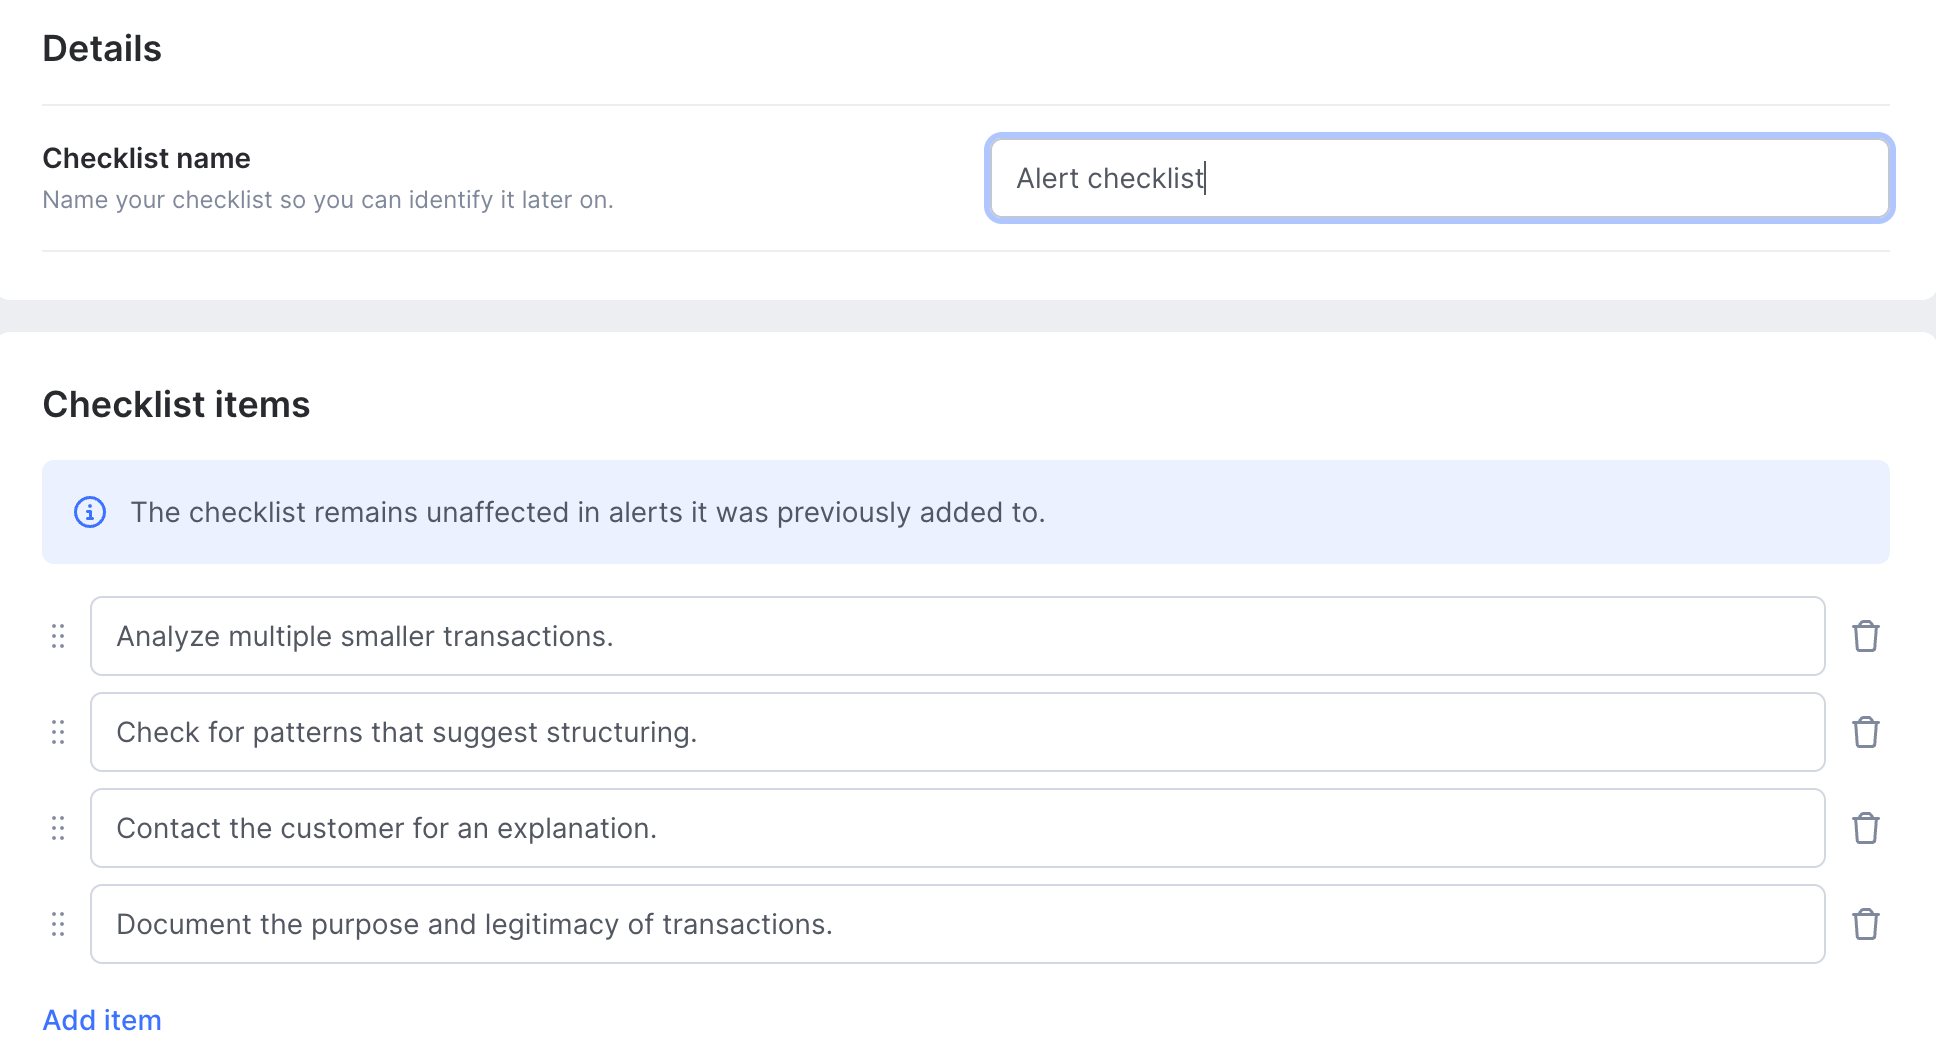This screenshot has width=1936, height=1041.
Task: Click reorder handle for 'Document the purpose' item
Action: click(58, 924)
